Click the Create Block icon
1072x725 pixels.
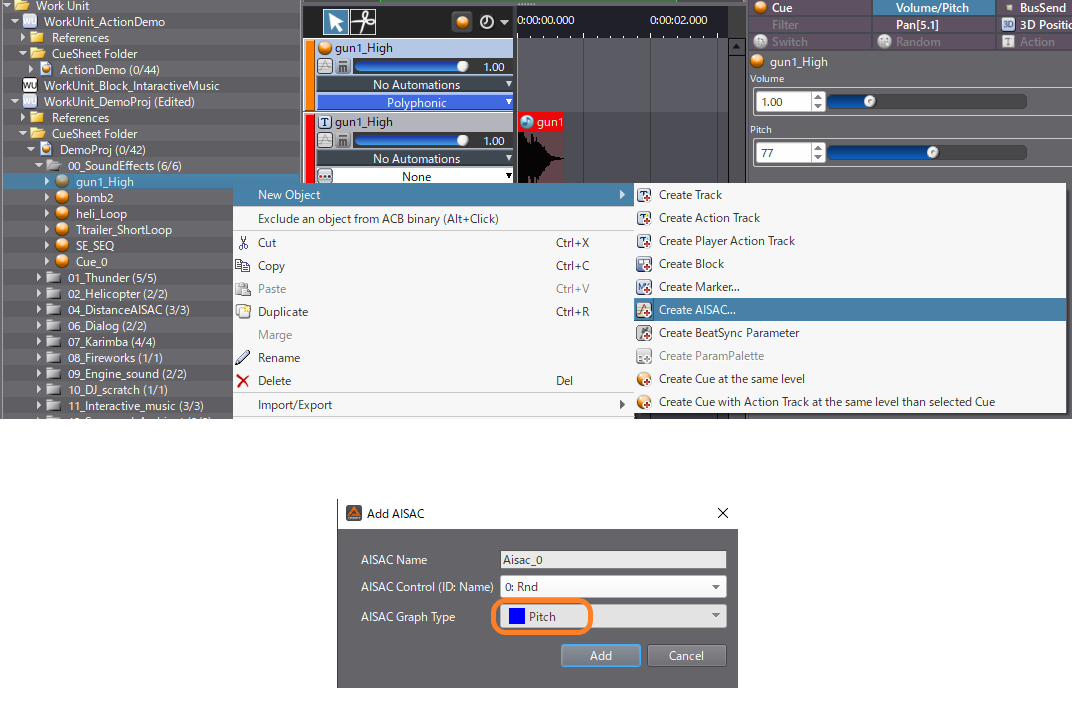[x=644, y=264]
